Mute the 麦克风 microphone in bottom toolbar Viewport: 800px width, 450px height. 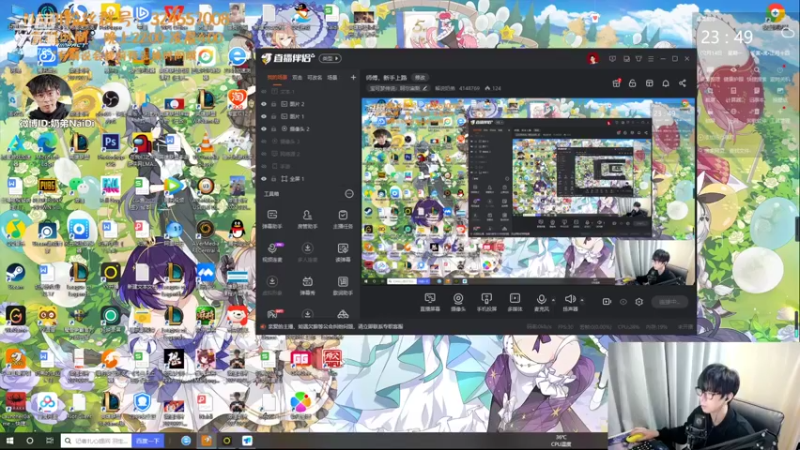541,302
